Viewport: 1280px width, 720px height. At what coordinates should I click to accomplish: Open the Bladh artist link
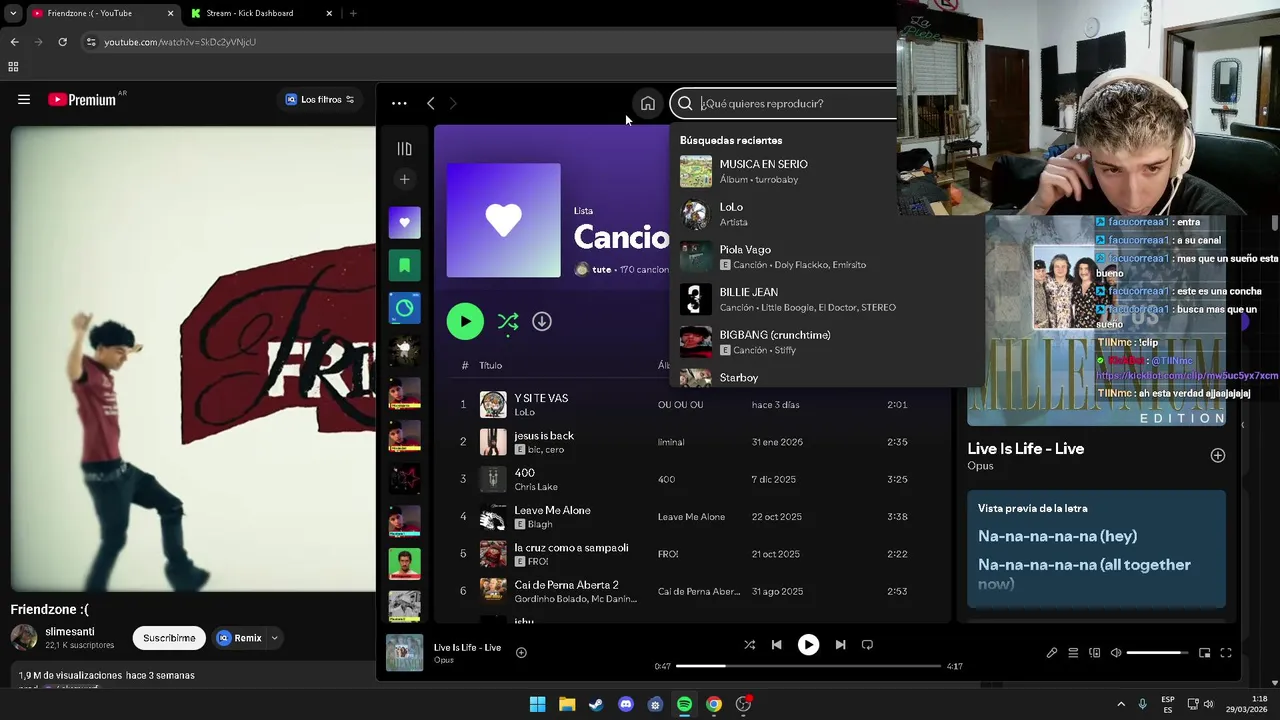click(x=540, y=524)
